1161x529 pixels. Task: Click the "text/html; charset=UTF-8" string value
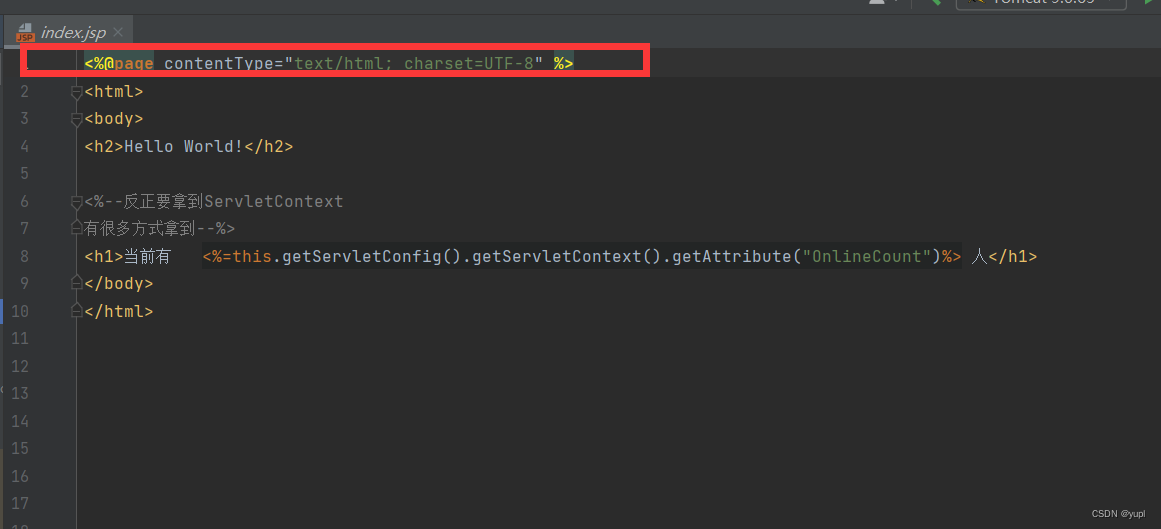(x=414, y=64)
